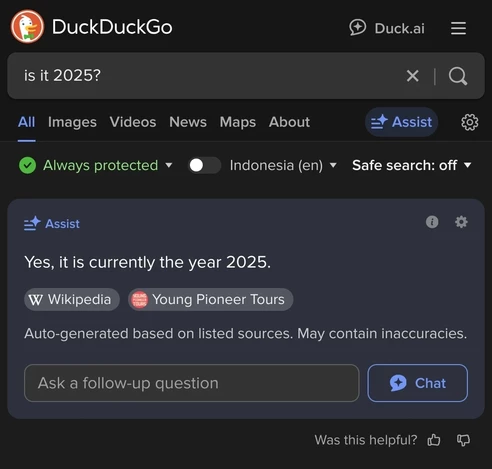The height and width of the screenshot is (469, 492).
Task: Click the Chat button
Action: [x=418, y=383]
